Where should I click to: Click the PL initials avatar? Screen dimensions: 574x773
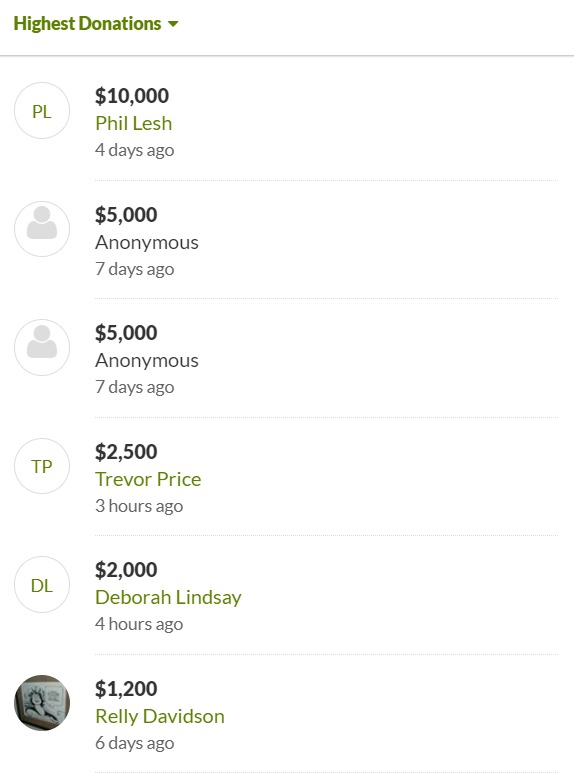(42, 110)
